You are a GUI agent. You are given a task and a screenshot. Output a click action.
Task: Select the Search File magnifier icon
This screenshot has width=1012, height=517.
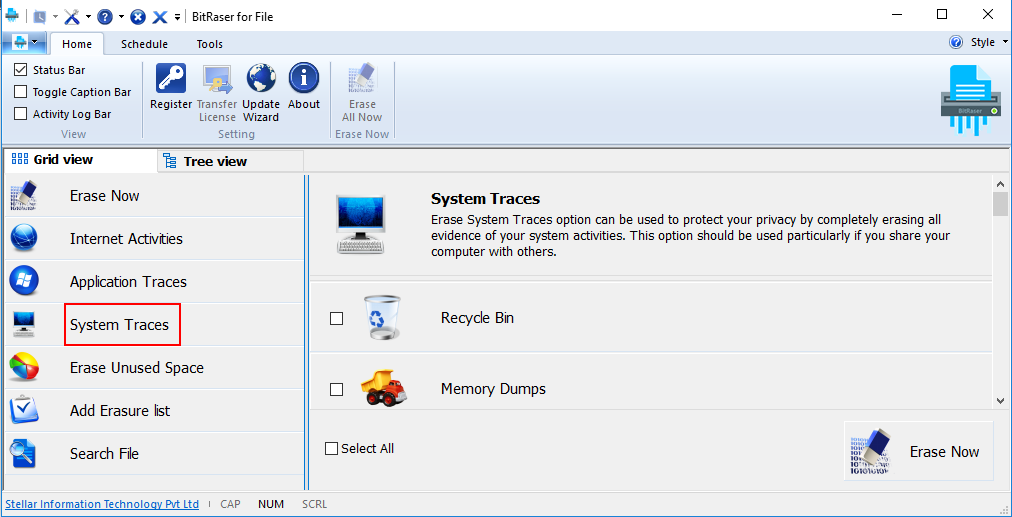[x=23, y=453]
